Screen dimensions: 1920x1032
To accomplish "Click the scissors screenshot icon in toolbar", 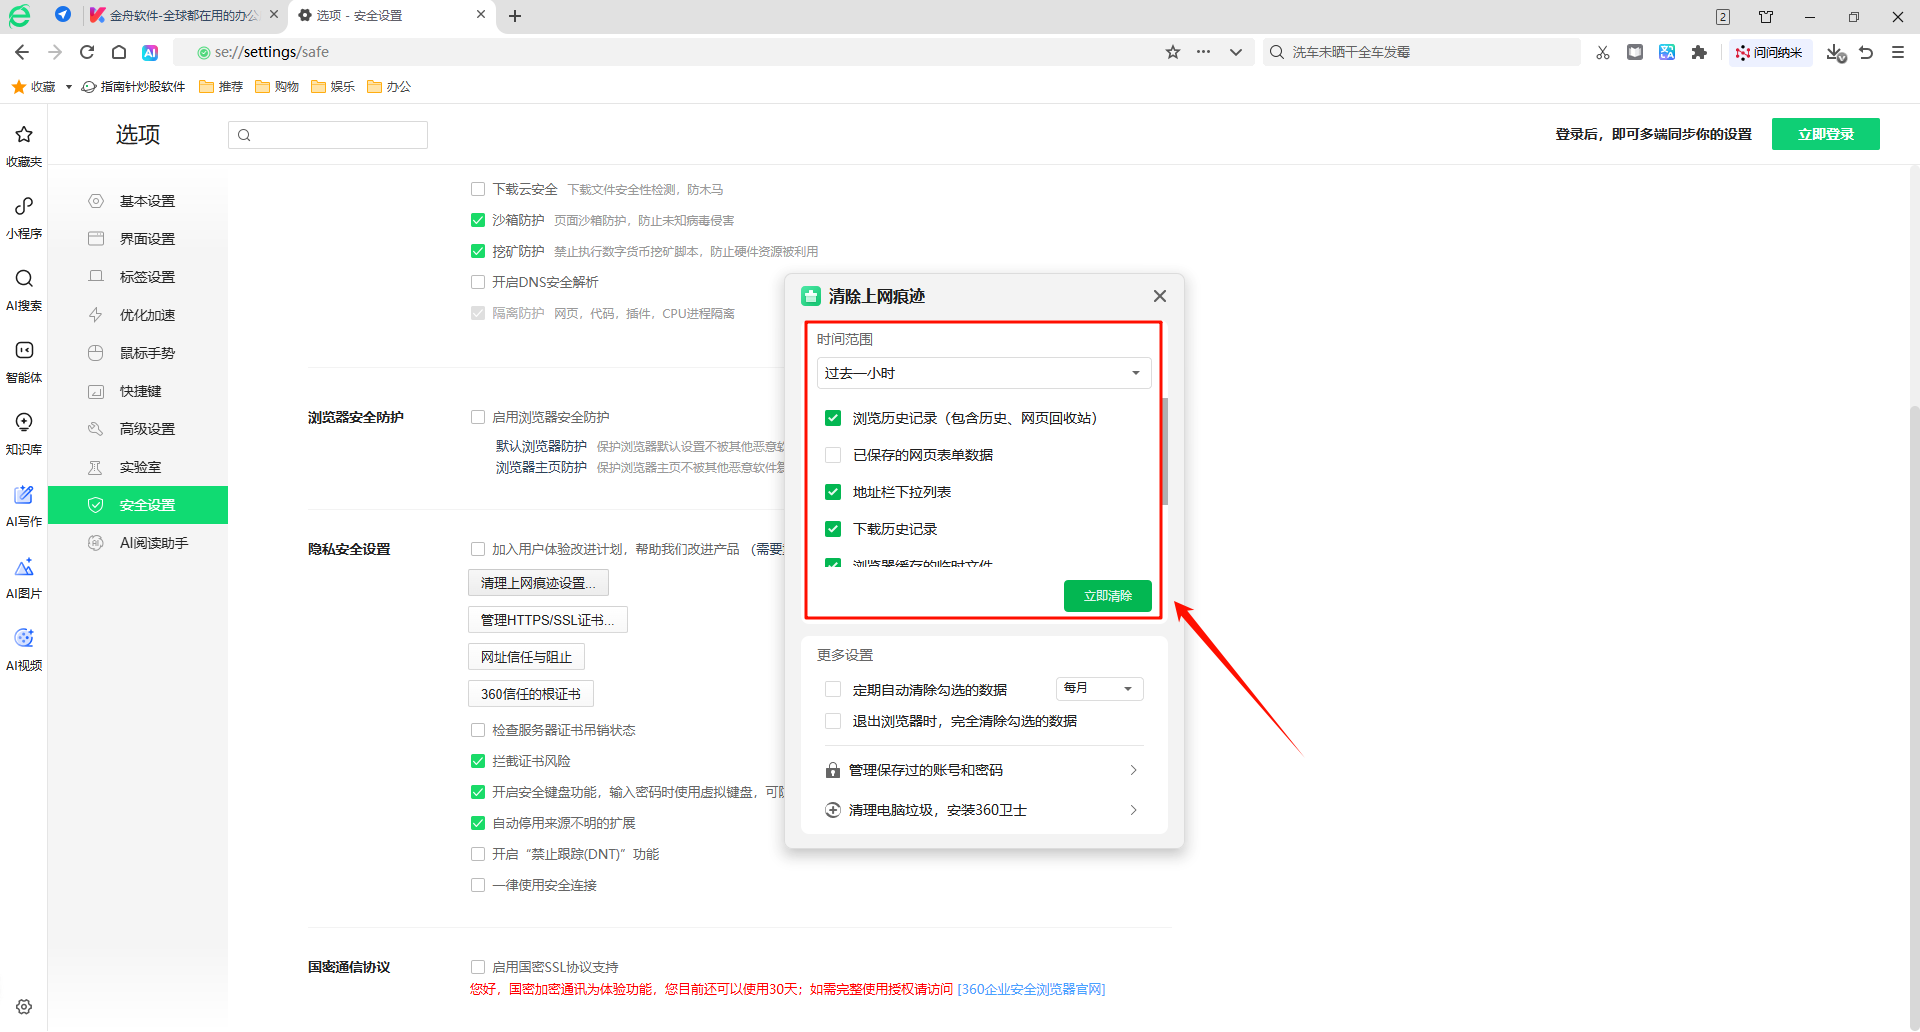I will click(1603, 52).
